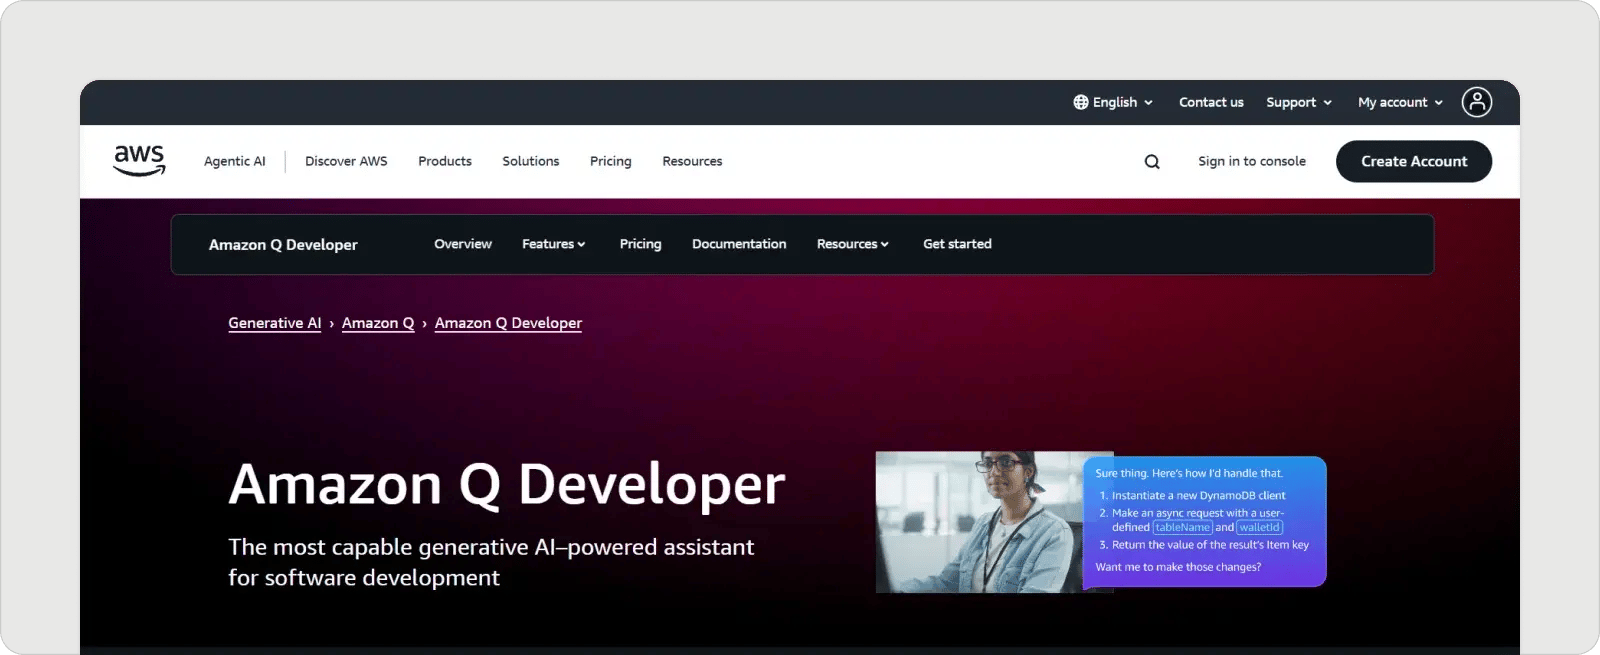Click Sign in to console
Image resolution: width=1600 pixels, height=655 pixels.
coord(1252,161)
